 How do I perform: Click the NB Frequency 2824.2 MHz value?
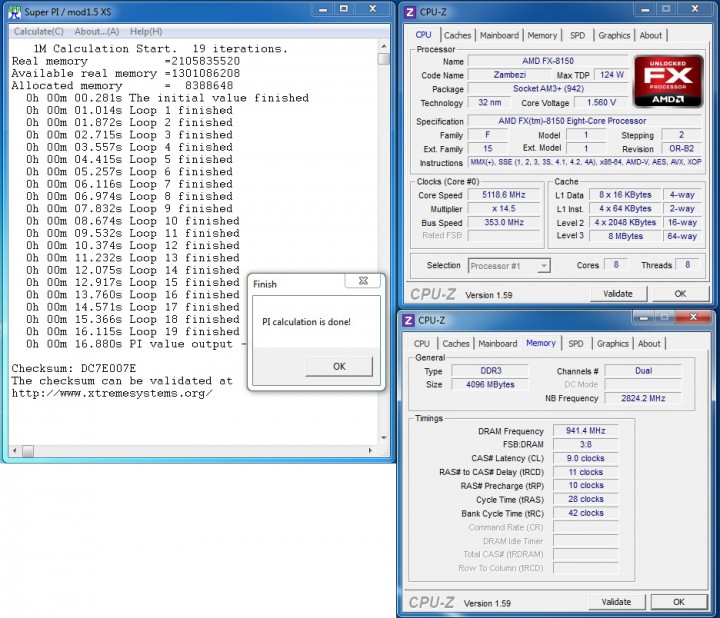point(643,398)
